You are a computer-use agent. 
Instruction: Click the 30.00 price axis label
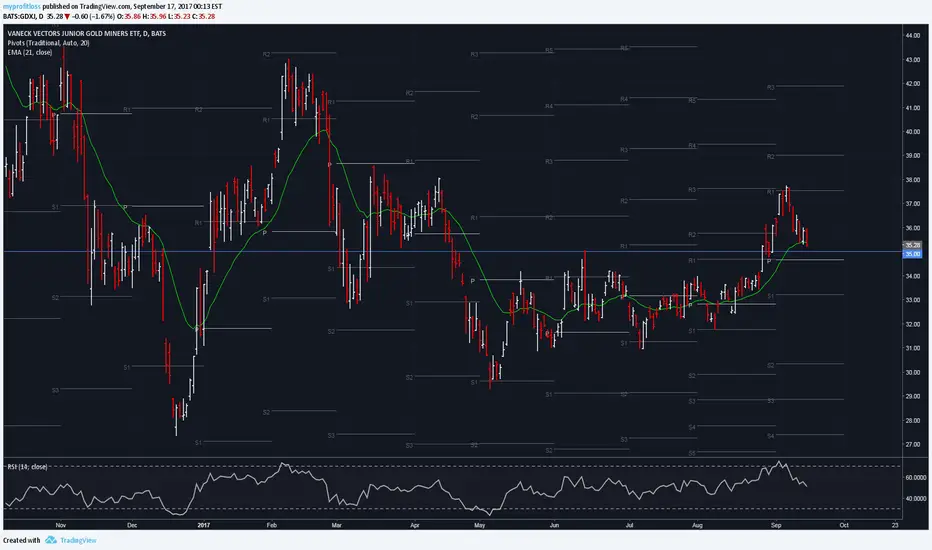912,372
